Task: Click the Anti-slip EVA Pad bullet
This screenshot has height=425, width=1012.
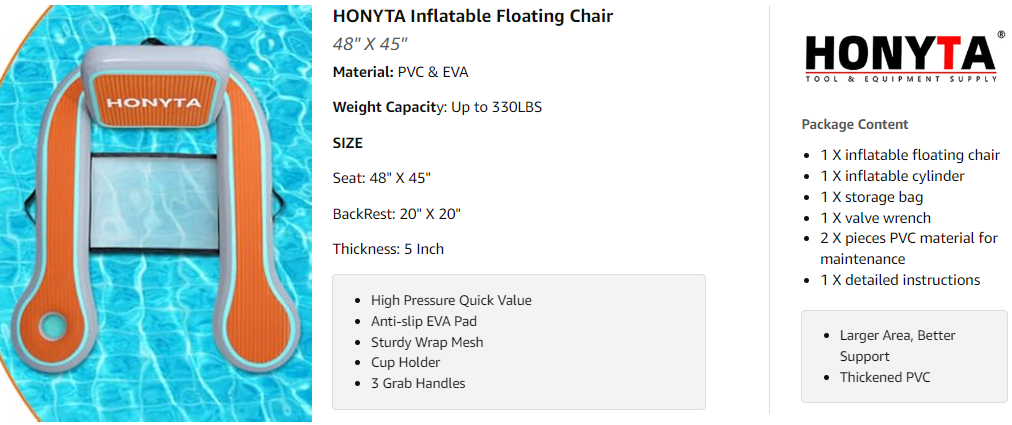Action: (x=424, y=321)
